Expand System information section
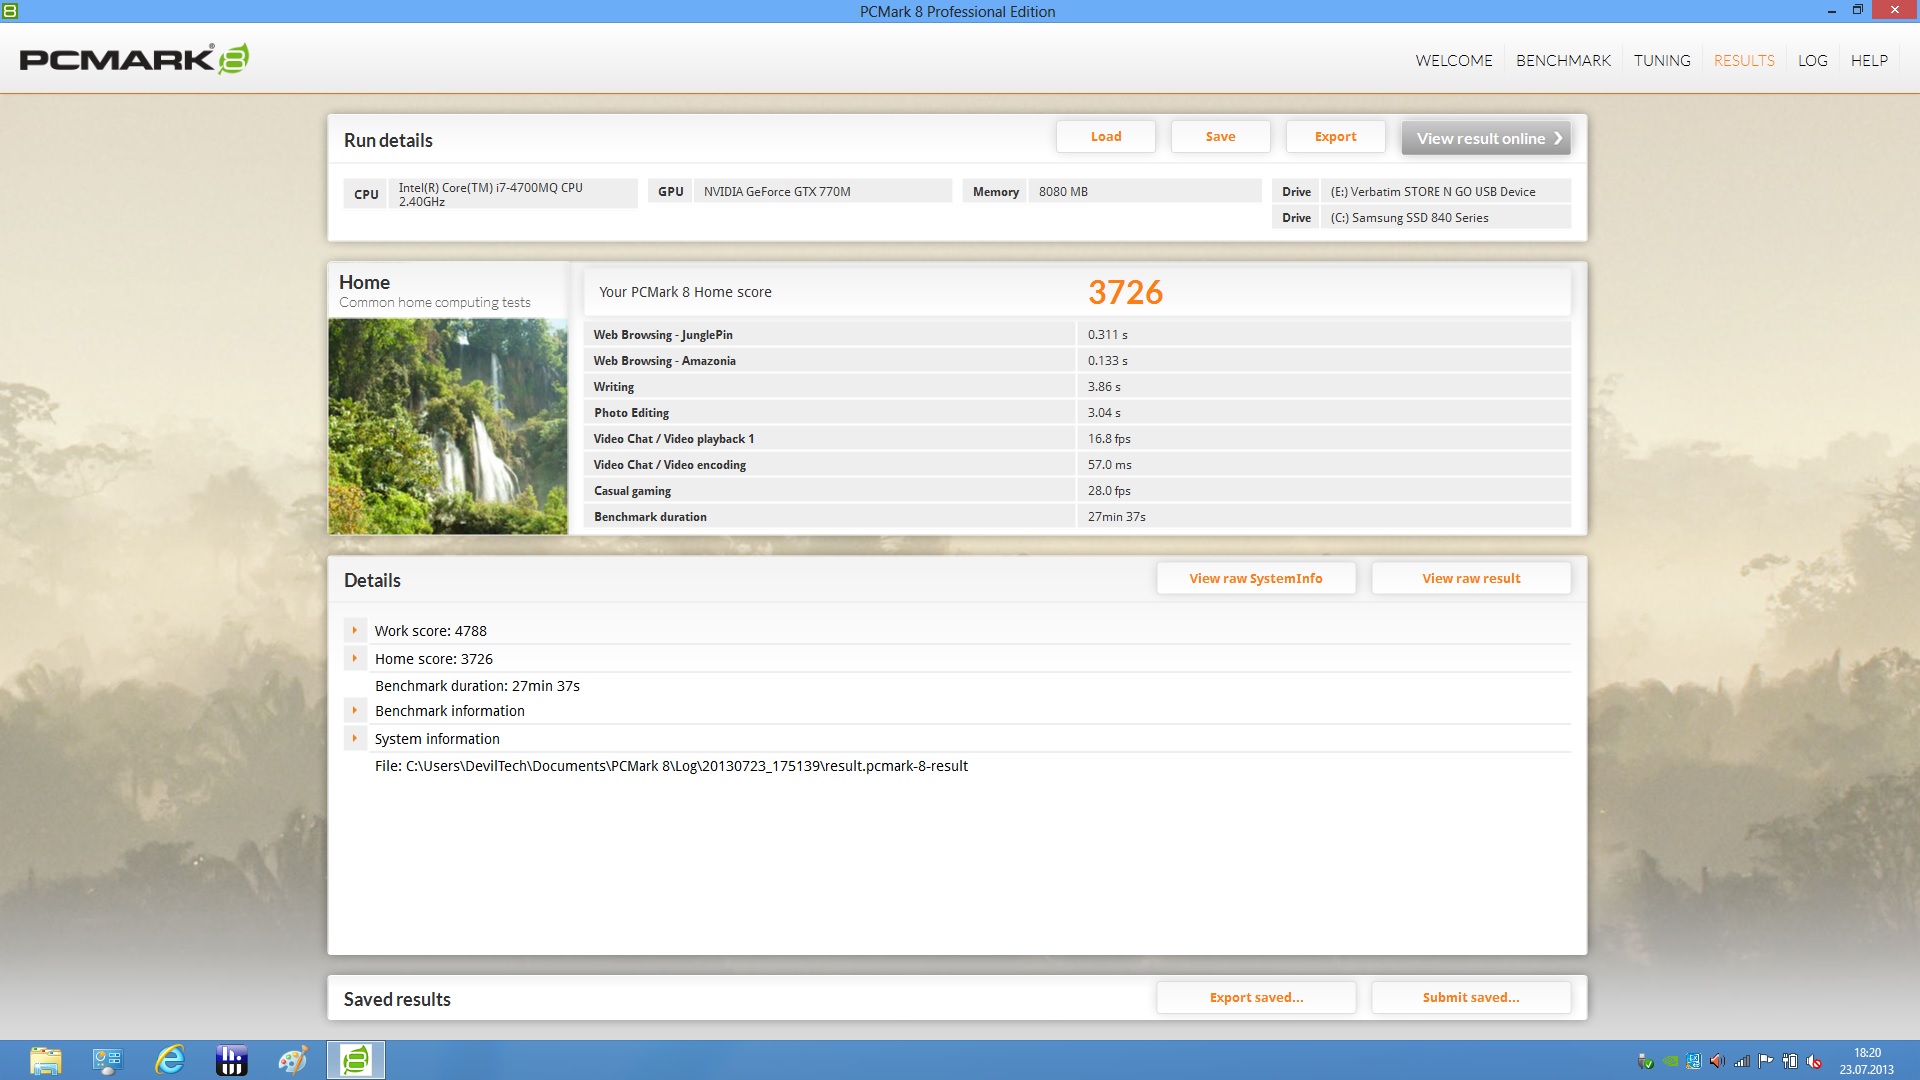 (354, 738)
